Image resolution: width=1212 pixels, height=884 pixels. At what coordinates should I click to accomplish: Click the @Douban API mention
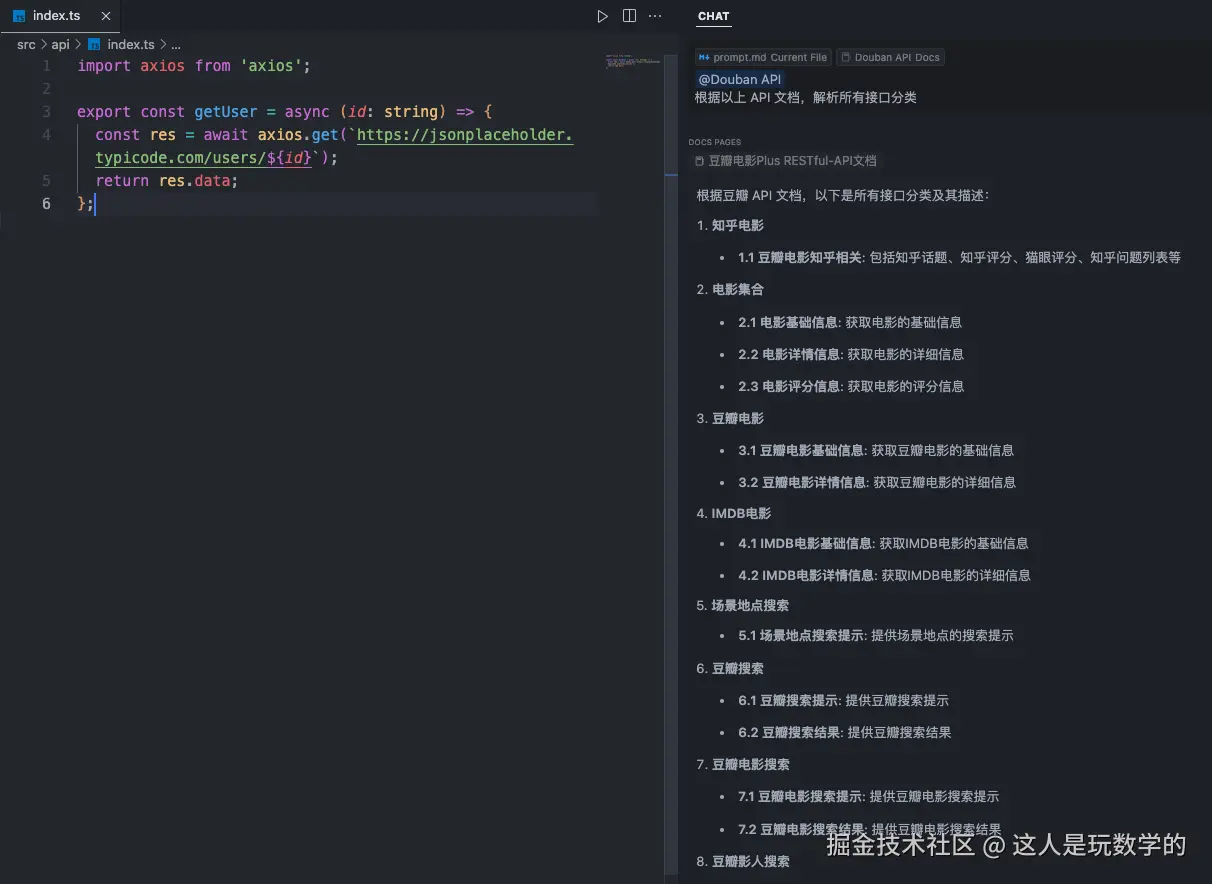[x=740, y=79]
